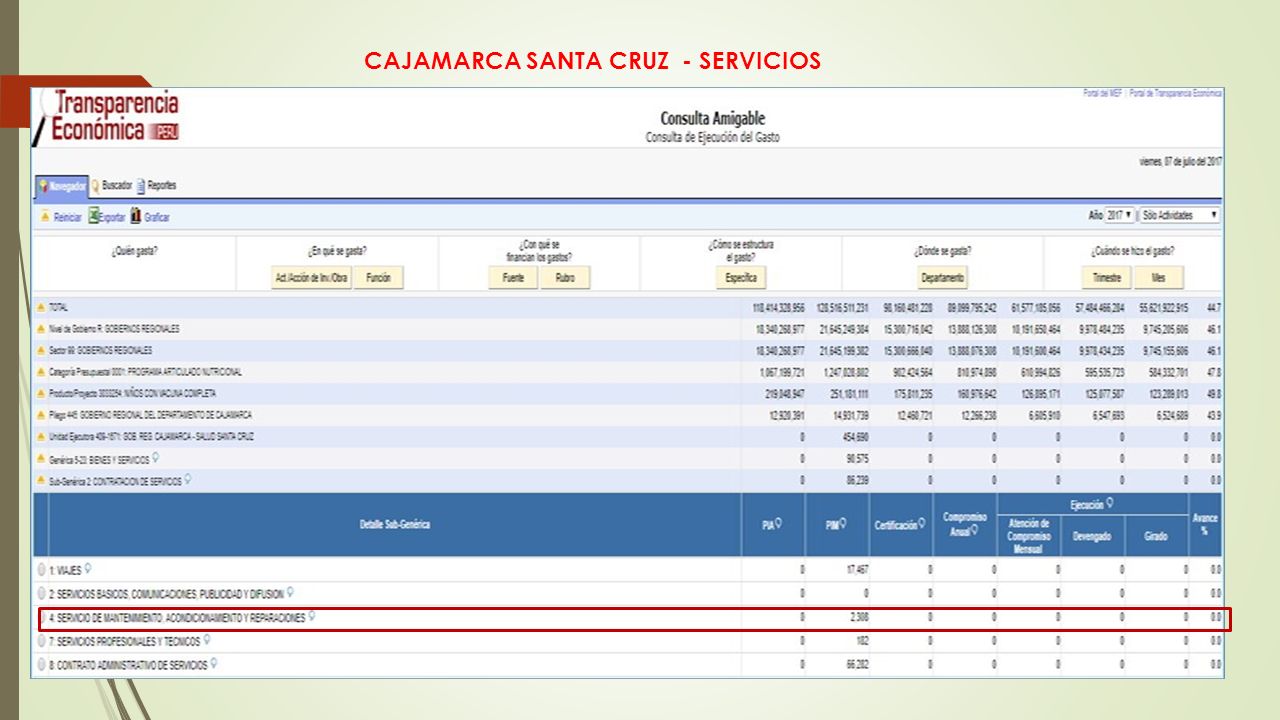This screenshot has width=1280, height=720.
Task: Select radio for 8: Contrato Administrativo de Servicios
Action: [42, 665]
